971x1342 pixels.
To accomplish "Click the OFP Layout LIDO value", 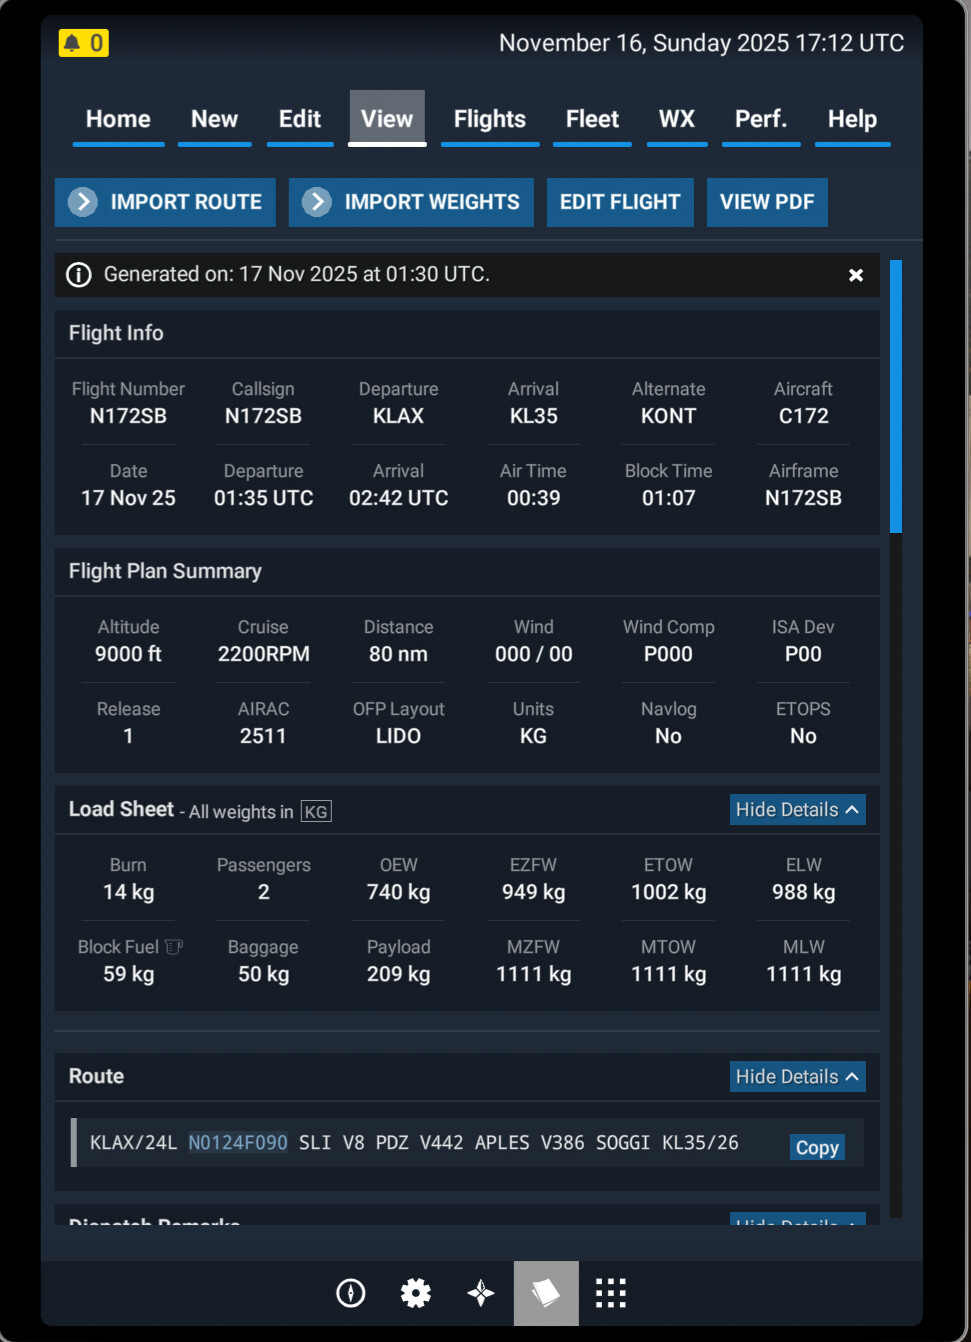I will coord(398,736).
